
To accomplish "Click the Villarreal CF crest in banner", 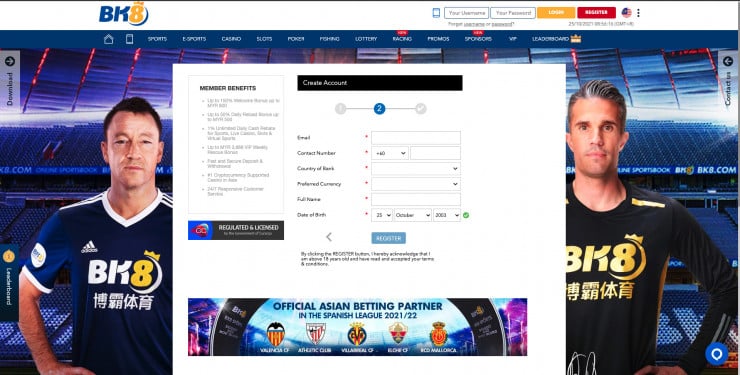I will tap(357, 334).
